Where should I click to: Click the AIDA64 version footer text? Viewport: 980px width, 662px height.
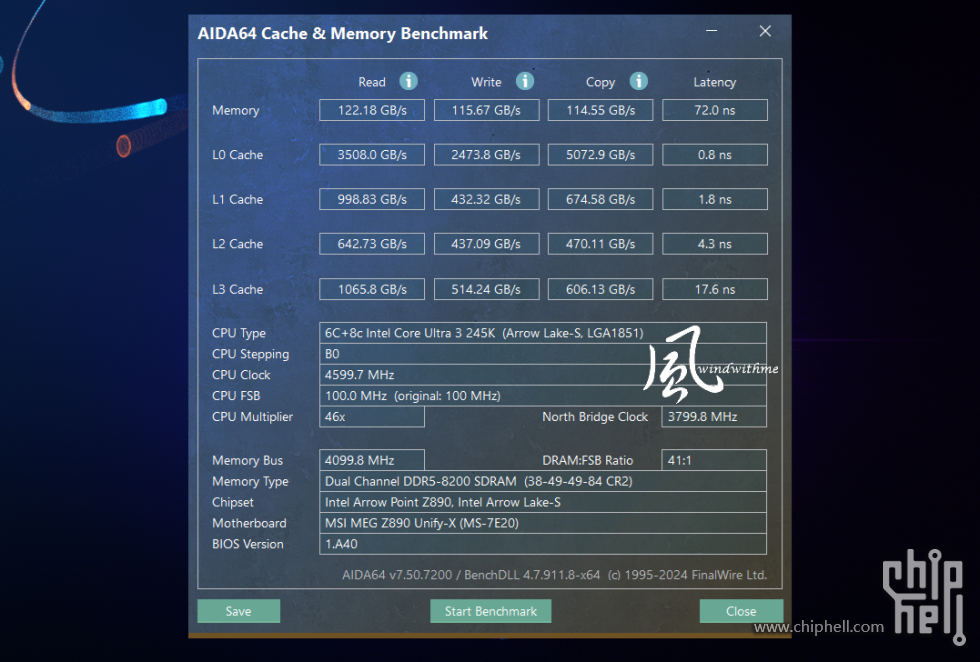[x=554, y=575]
